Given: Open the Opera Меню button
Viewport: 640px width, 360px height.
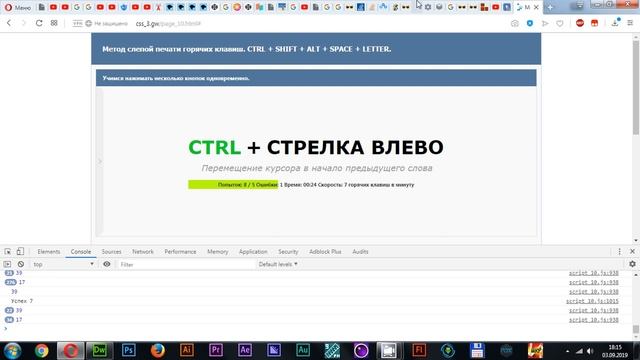Looking at the screenshot, I should pyautogui.click(x=17, y=7).
